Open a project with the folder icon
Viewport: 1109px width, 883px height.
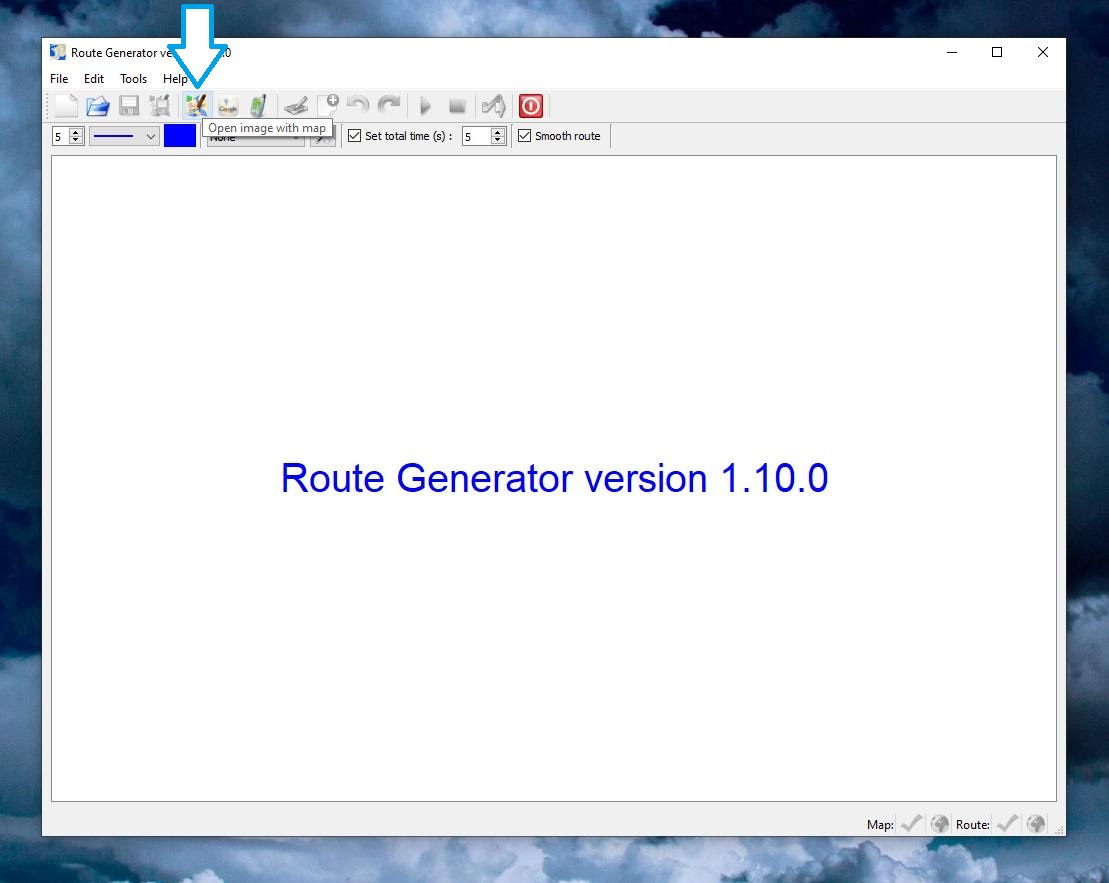[x=98, y=106]
